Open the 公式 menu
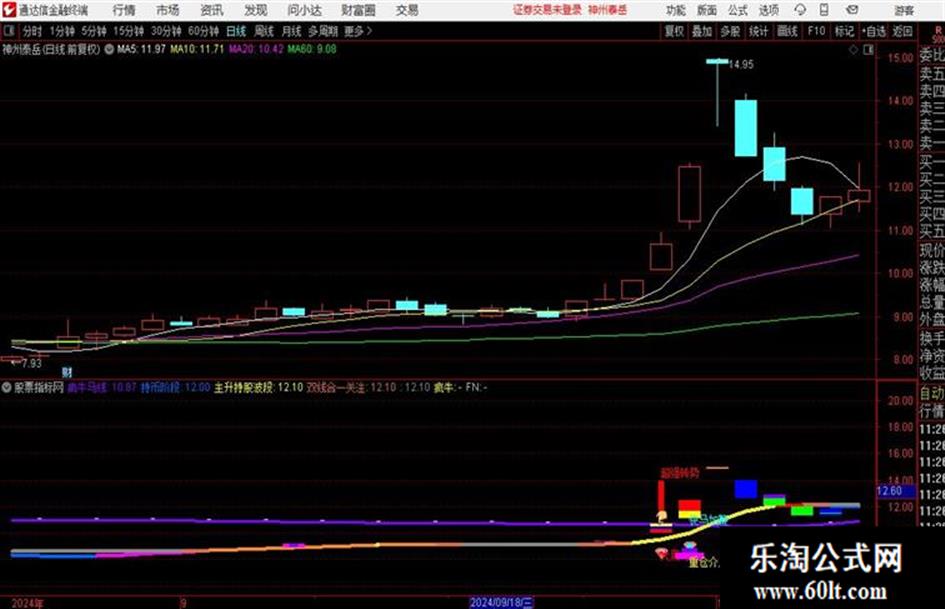Image resolution: width=945 pixels, height=609 pixels. pos(738,10)
